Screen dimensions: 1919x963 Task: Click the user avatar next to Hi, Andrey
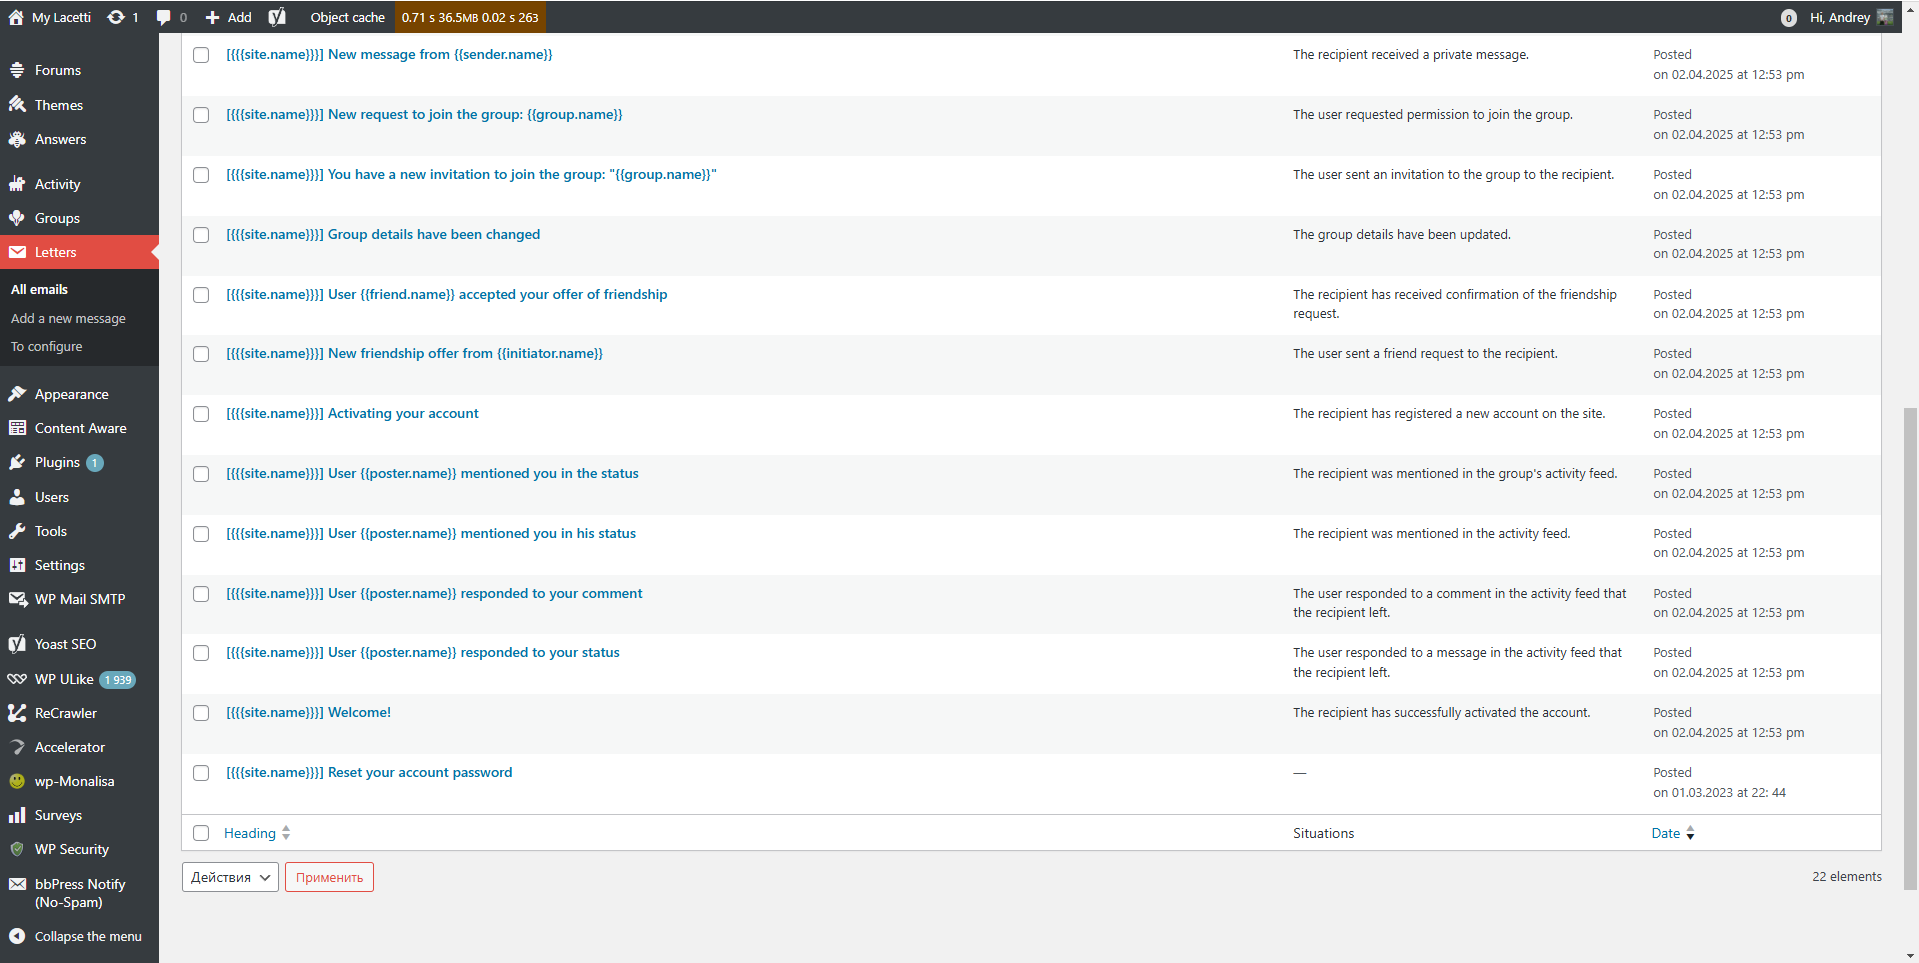click(1885, 17)
